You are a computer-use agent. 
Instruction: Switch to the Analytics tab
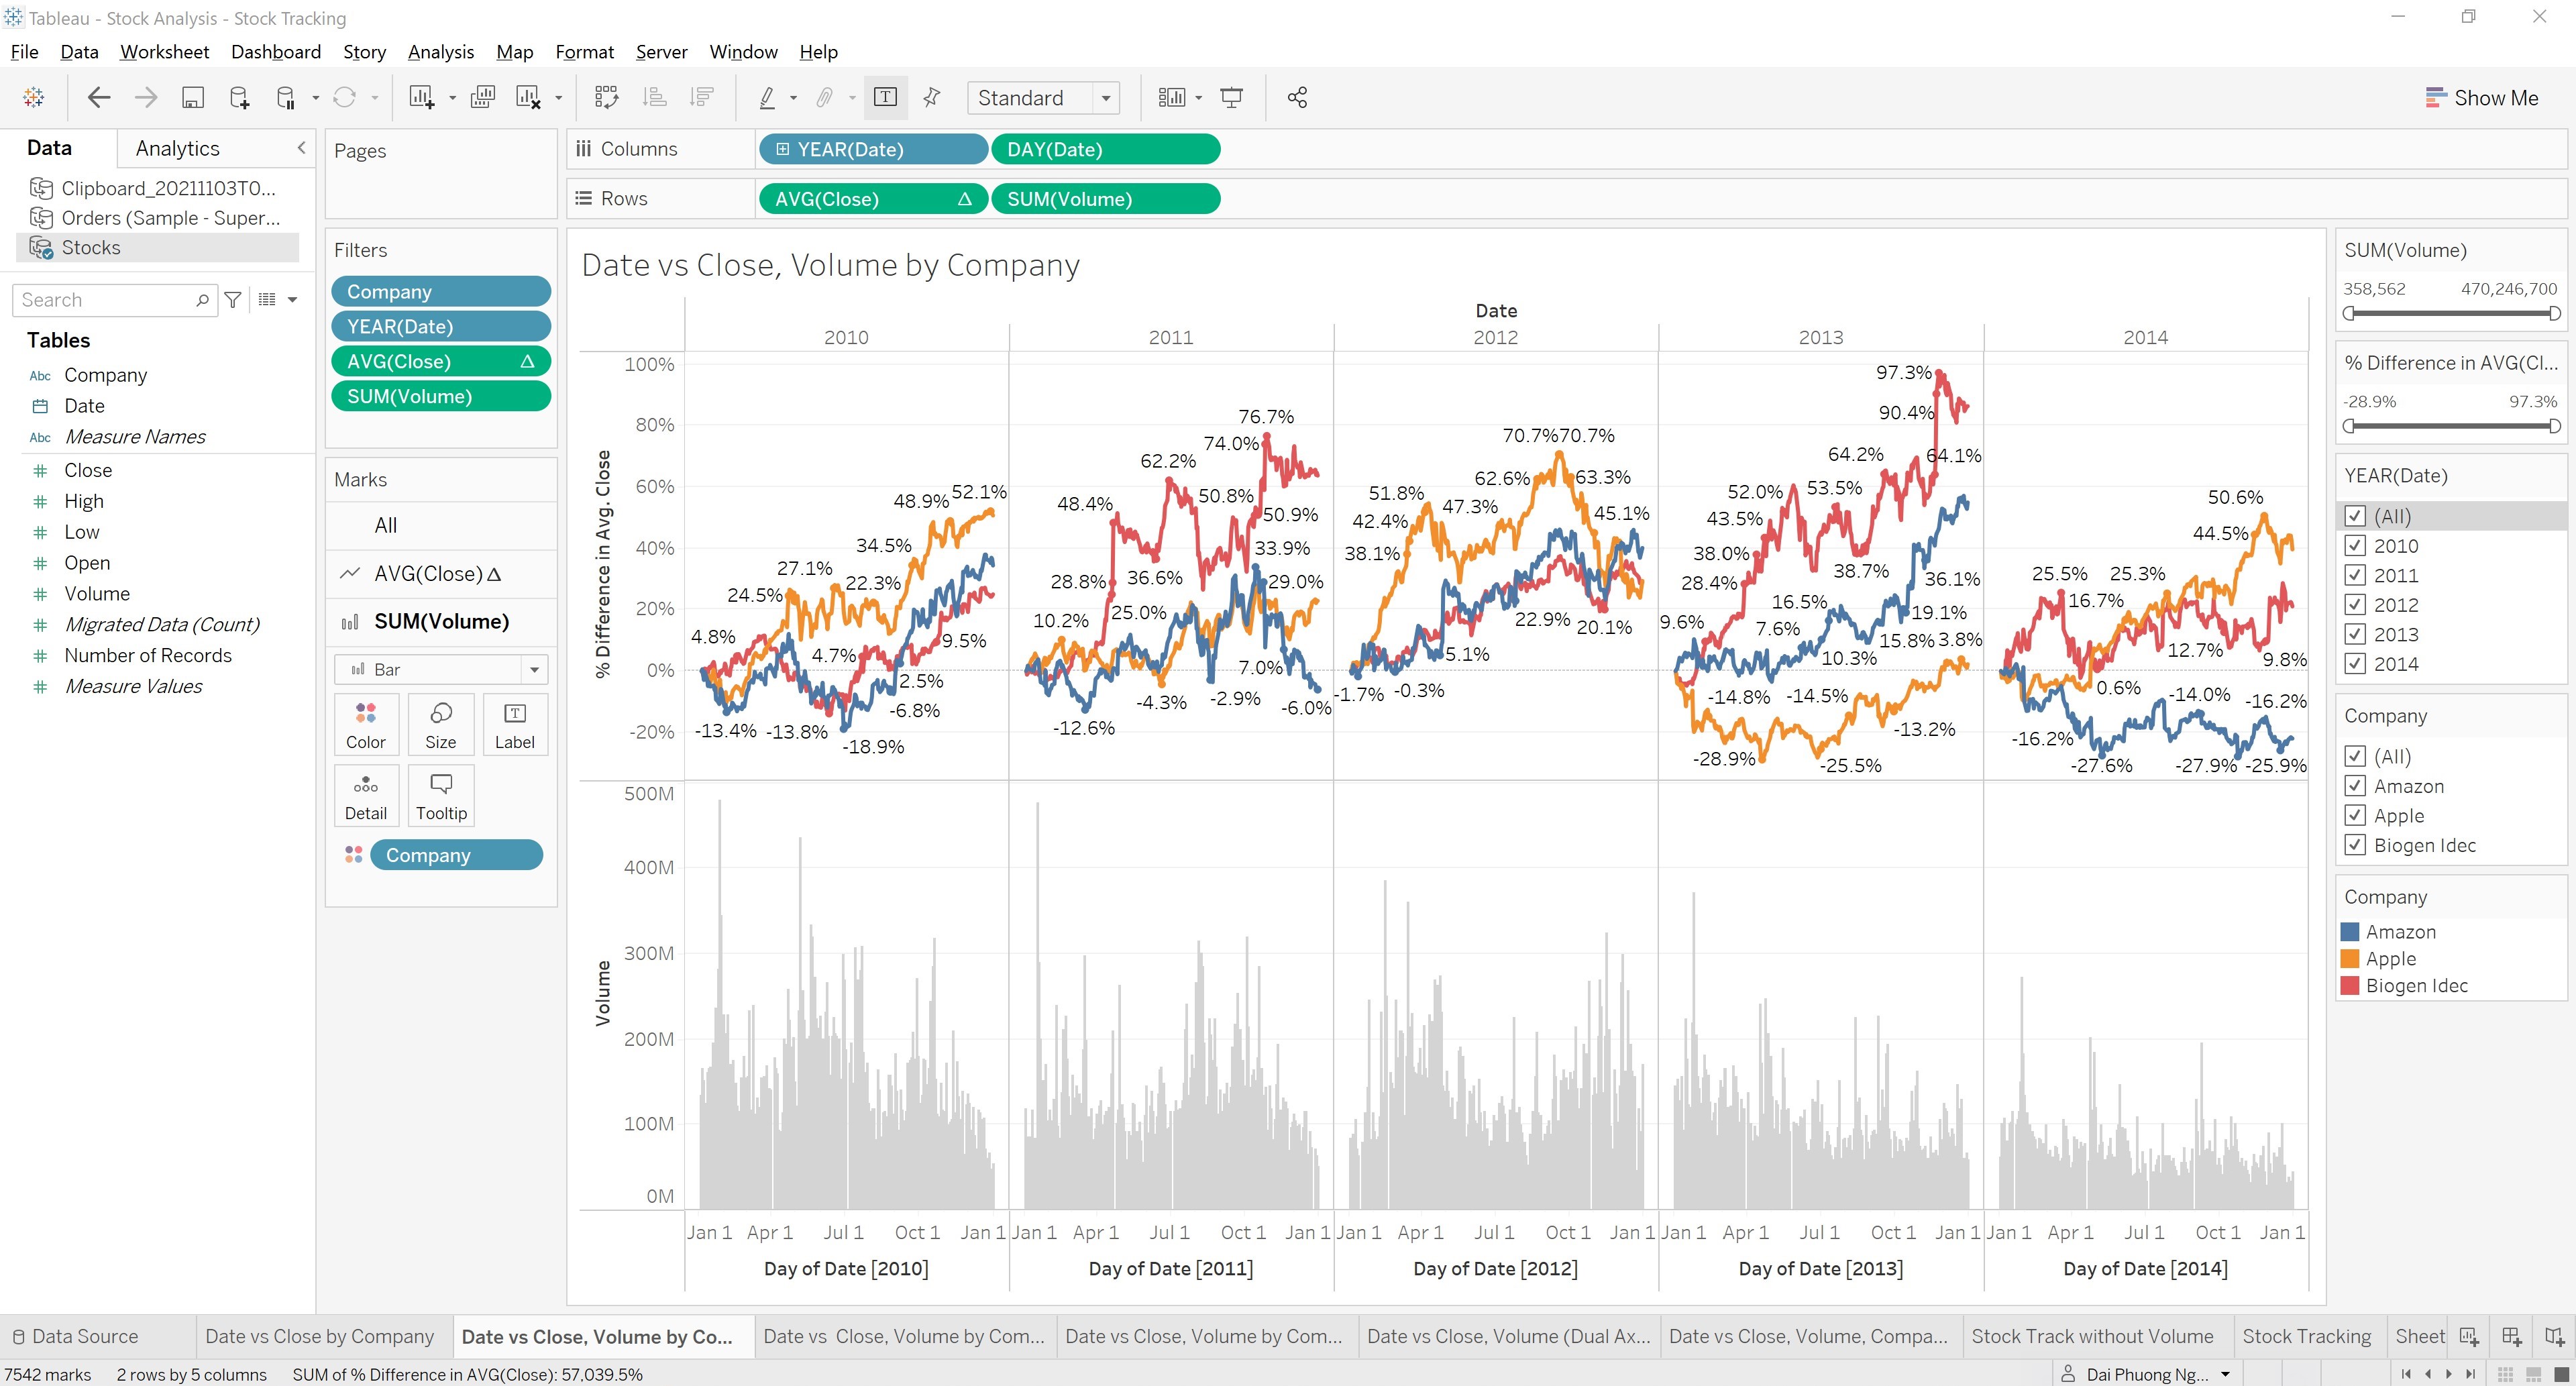pos(177,148)
